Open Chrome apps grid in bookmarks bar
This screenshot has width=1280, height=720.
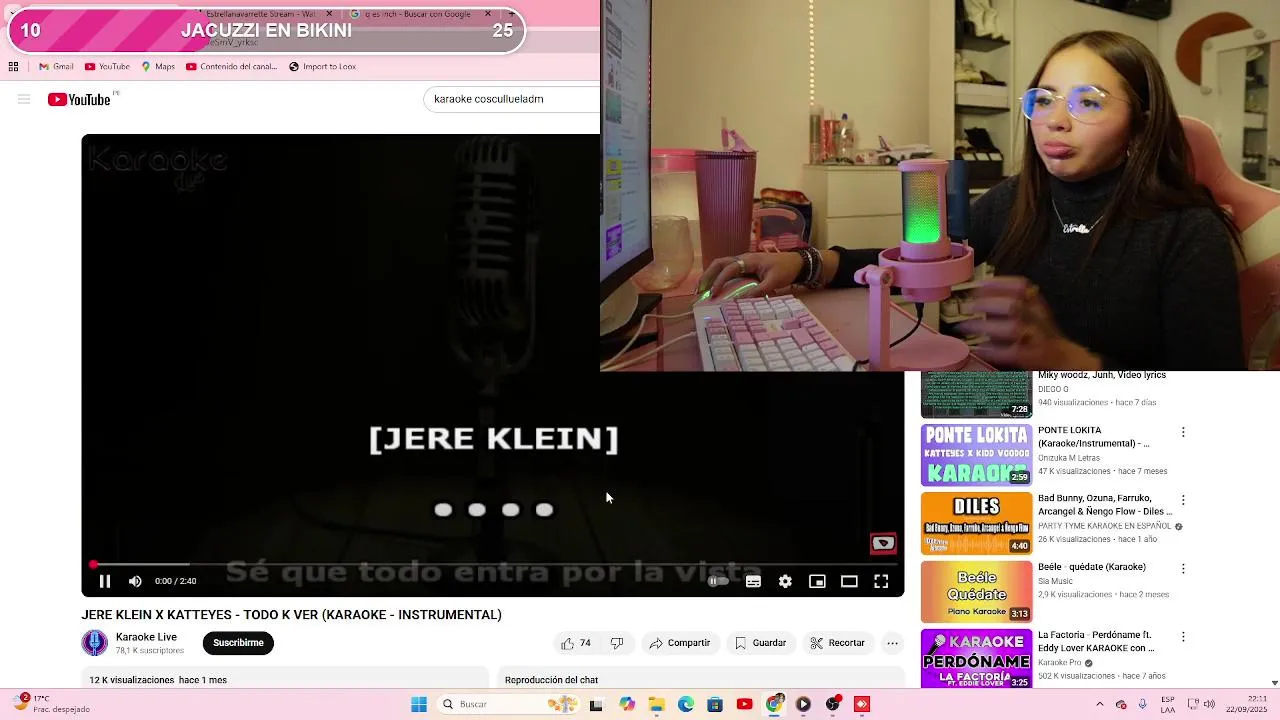13,67
